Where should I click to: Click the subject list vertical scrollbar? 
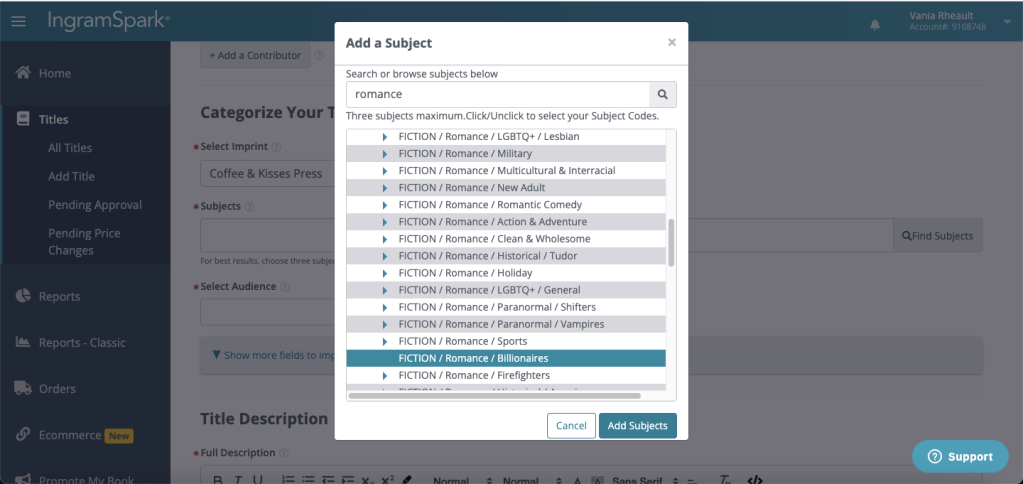671,242
